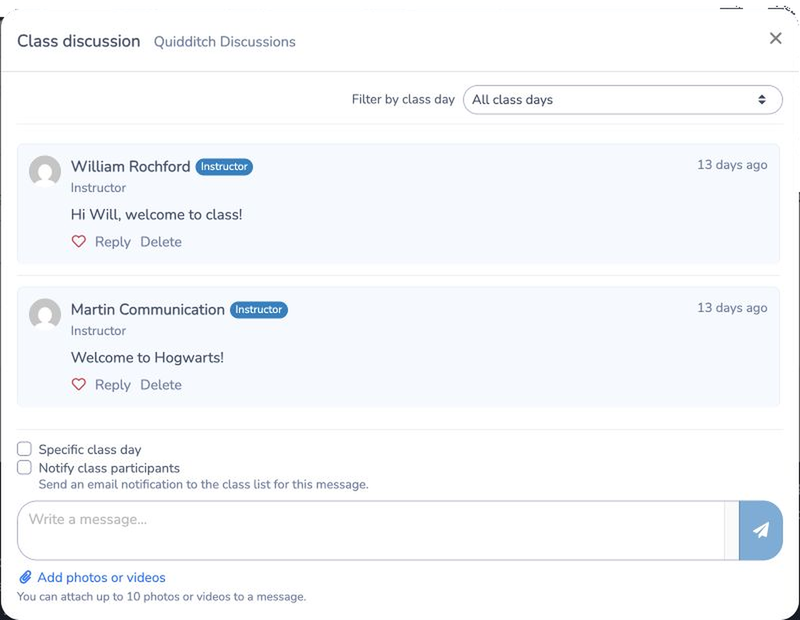800x620 pixels.
Task: Close the Class discussion dialog
Action: pos(776,38)
